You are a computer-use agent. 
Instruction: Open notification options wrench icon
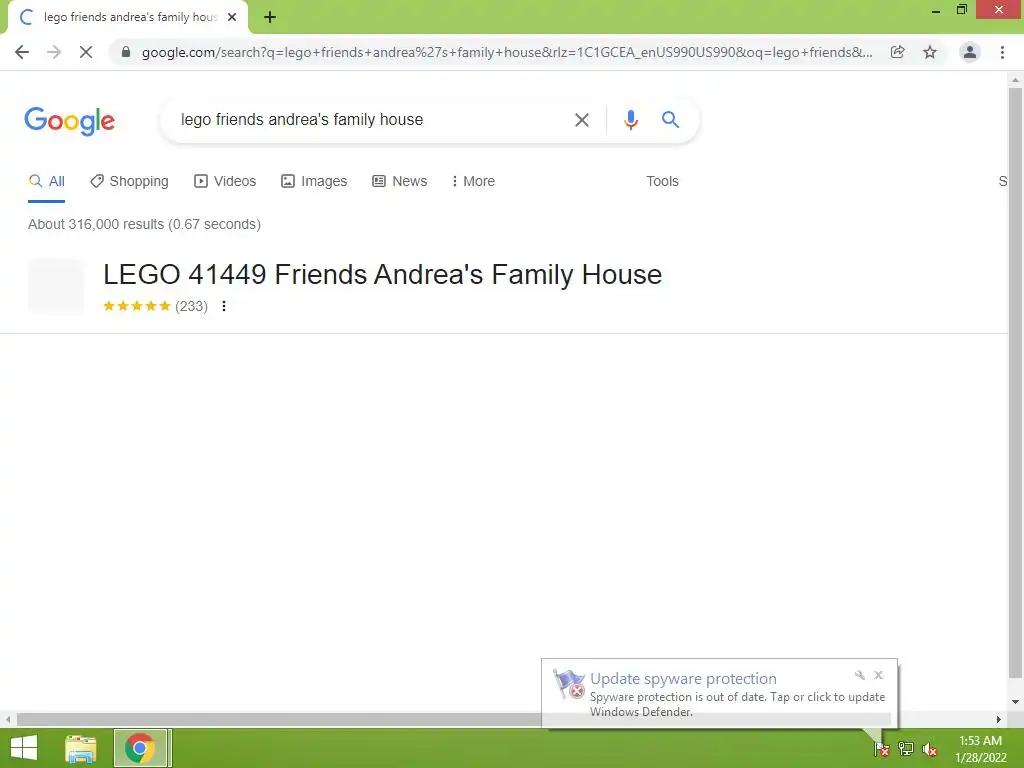click(x=859, y=675)
